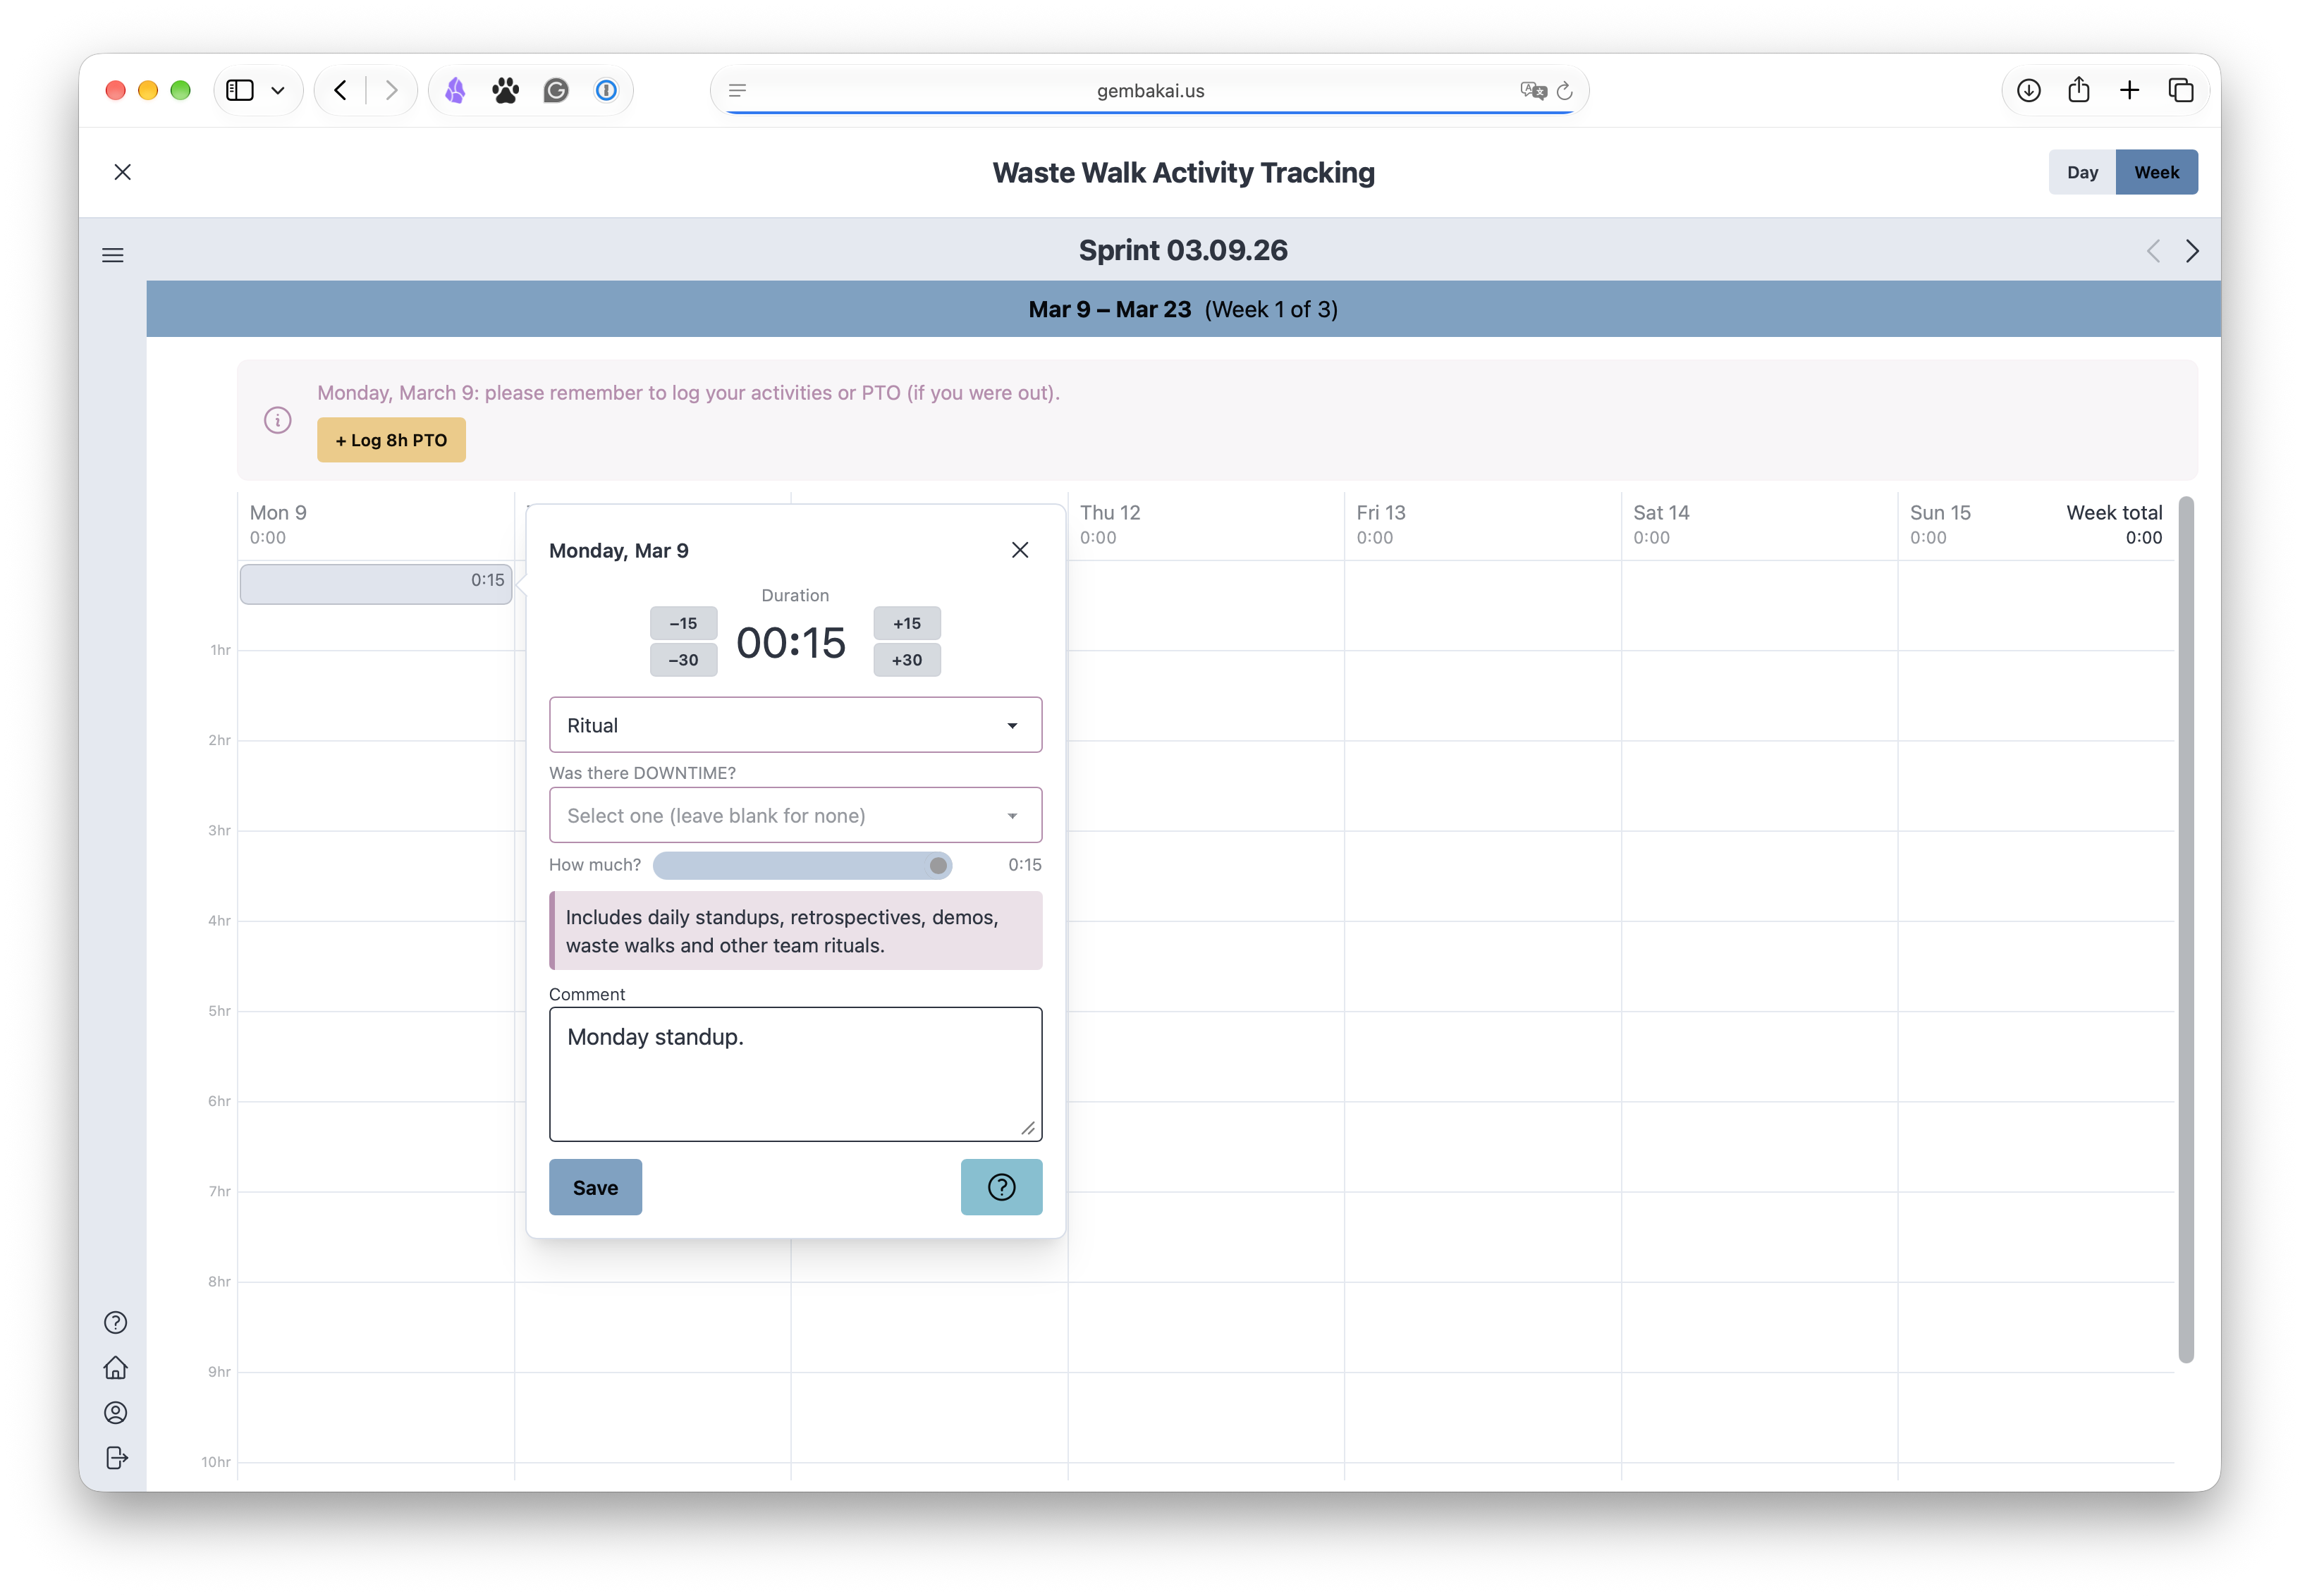Screen dimensions: 2300x1596
Task: Go to the previous sprint week
Action: 2153,251
